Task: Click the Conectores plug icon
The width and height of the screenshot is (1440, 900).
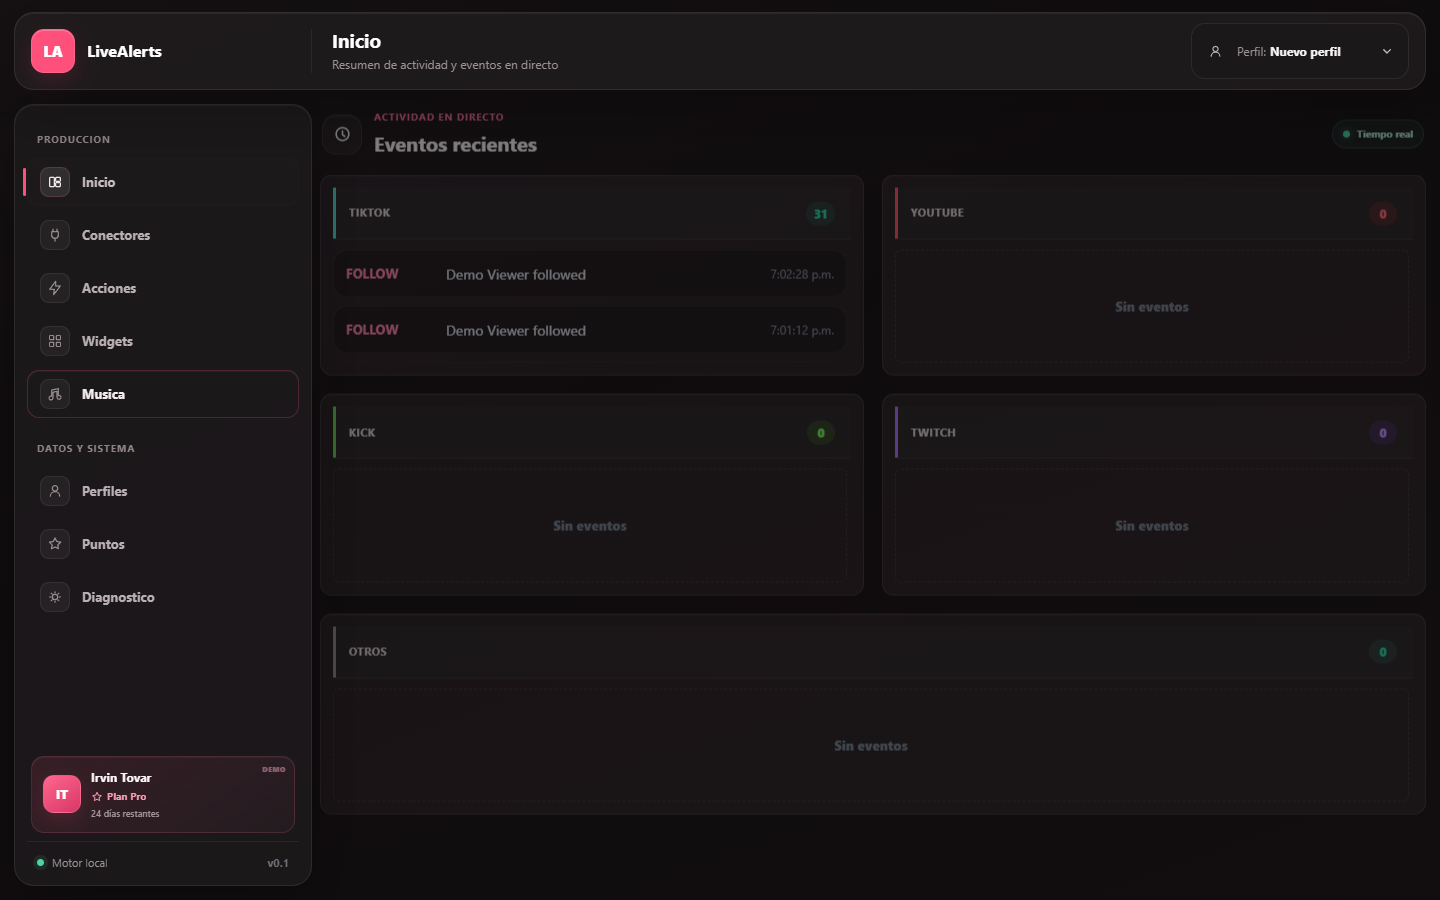Action: [55, 235]
